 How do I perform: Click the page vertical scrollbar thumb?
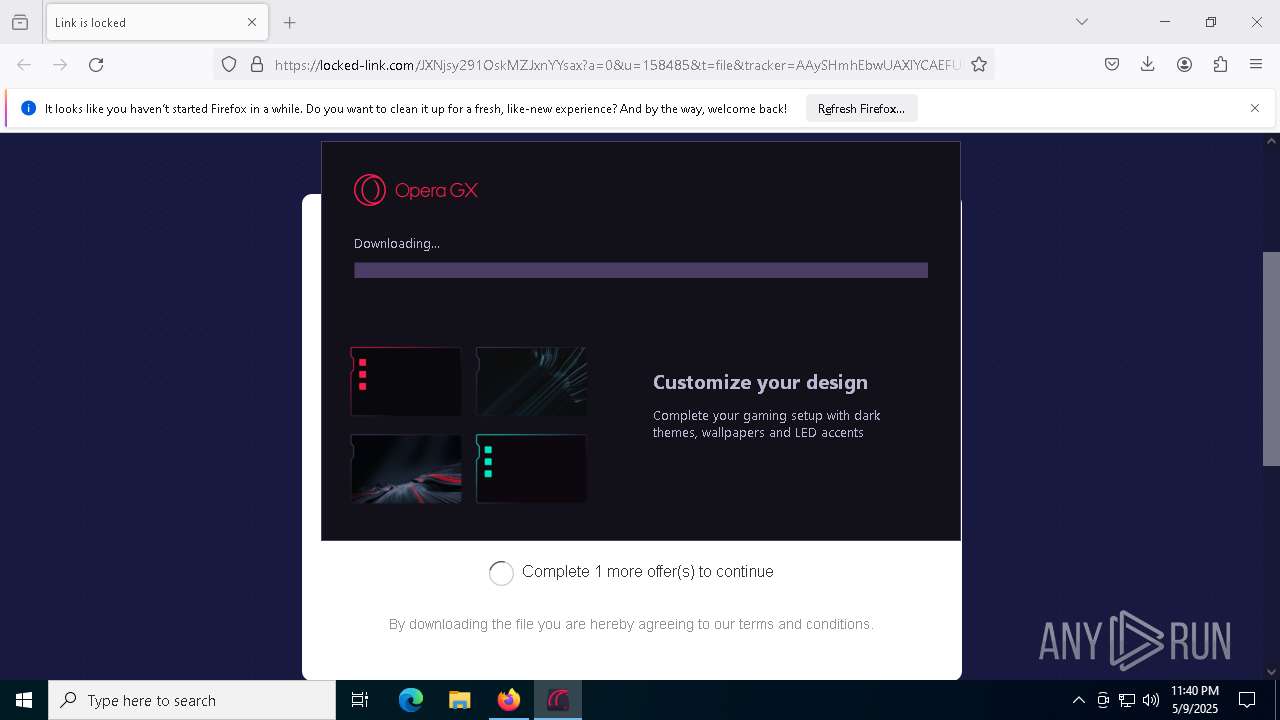pyautogui.click(x=1271, y=358)
